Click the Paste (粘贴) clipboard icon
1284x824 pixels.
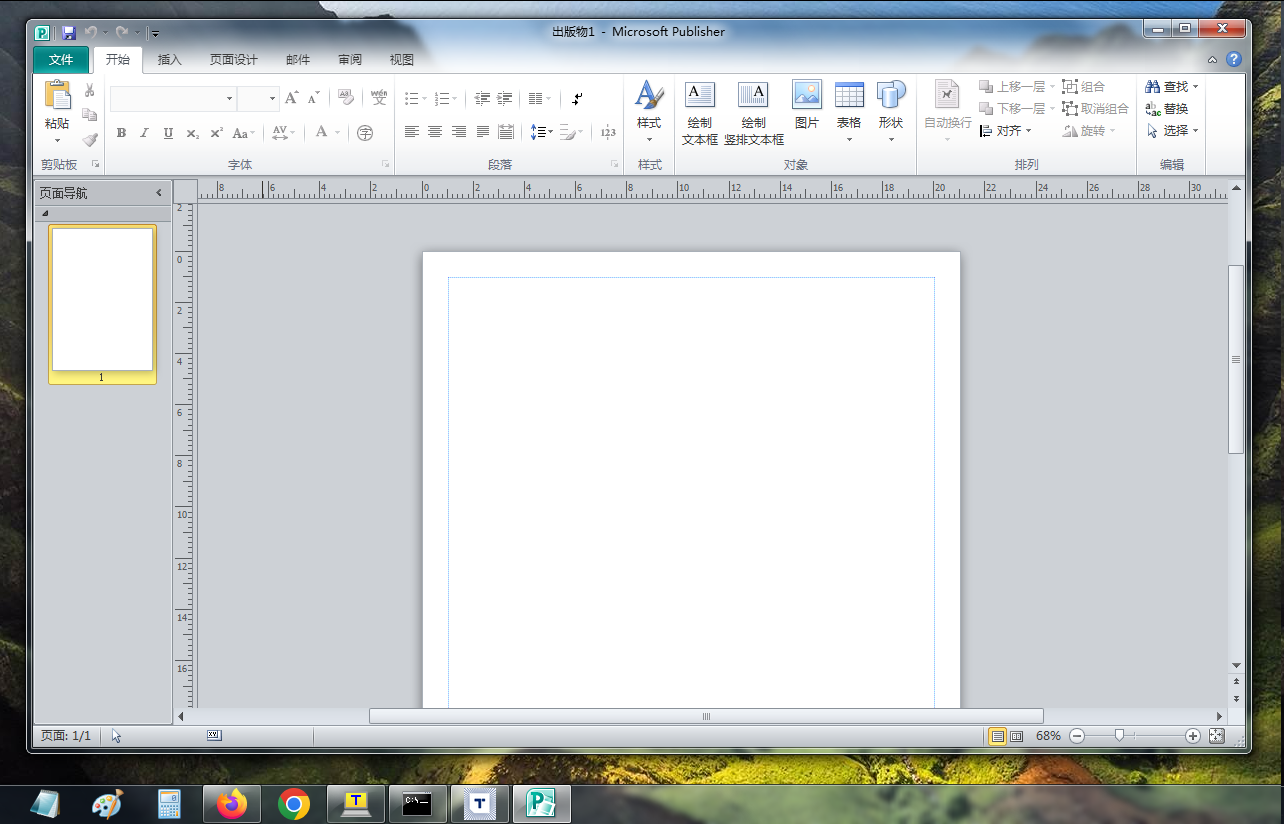[57, 97]
